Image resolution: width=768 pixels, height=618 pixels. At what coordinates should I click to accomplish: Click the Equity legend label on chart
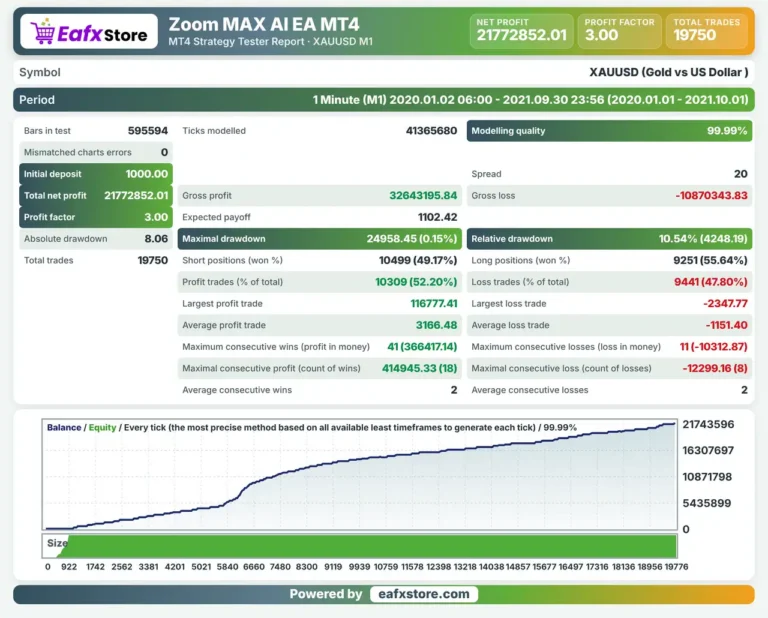pos(102,428)
